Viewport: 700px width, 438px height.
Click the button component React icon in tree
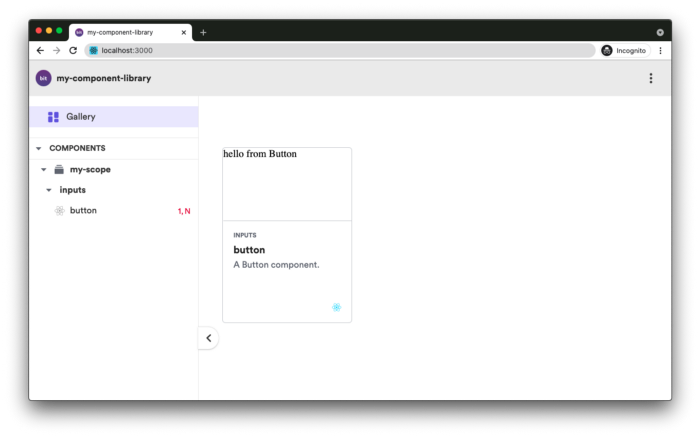click(60, 211)
